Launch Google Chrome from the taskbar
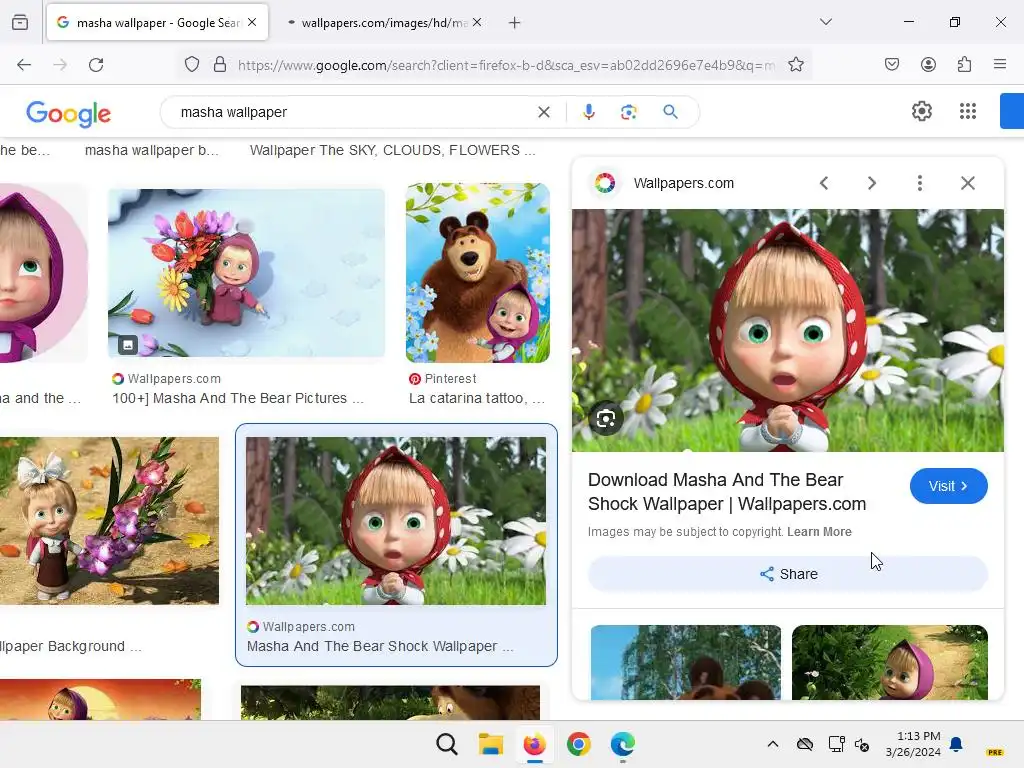 coord(579,744)
